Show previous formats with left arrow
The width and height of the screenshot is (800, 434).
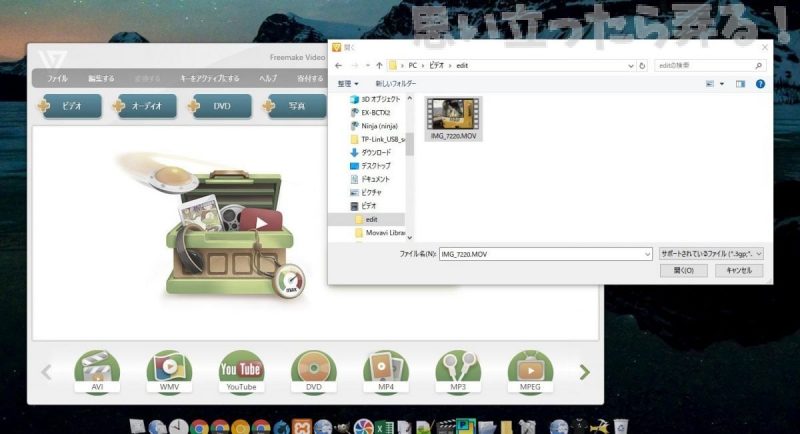tap(46, 372)
